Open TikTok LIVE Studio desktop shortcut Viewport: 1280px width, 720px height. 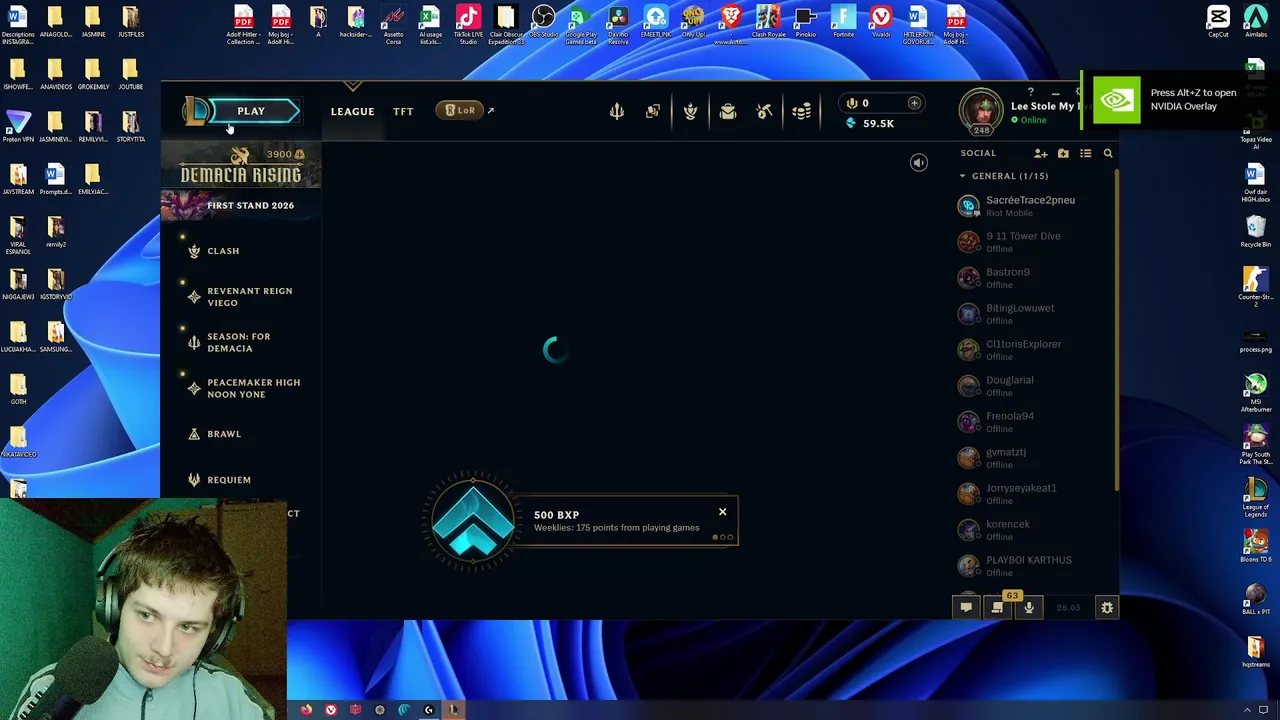[x=468, y=24]
